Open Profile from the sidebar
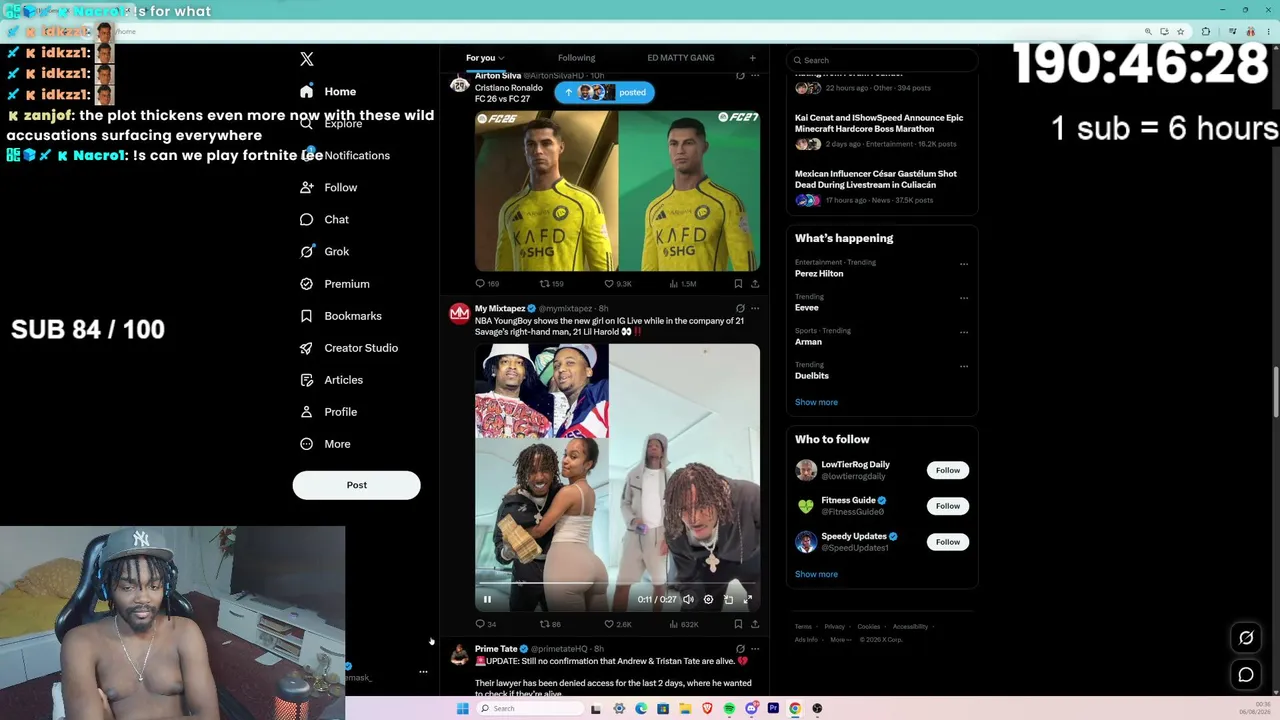This screenshot has height=720, width=1280. [328, 411]
